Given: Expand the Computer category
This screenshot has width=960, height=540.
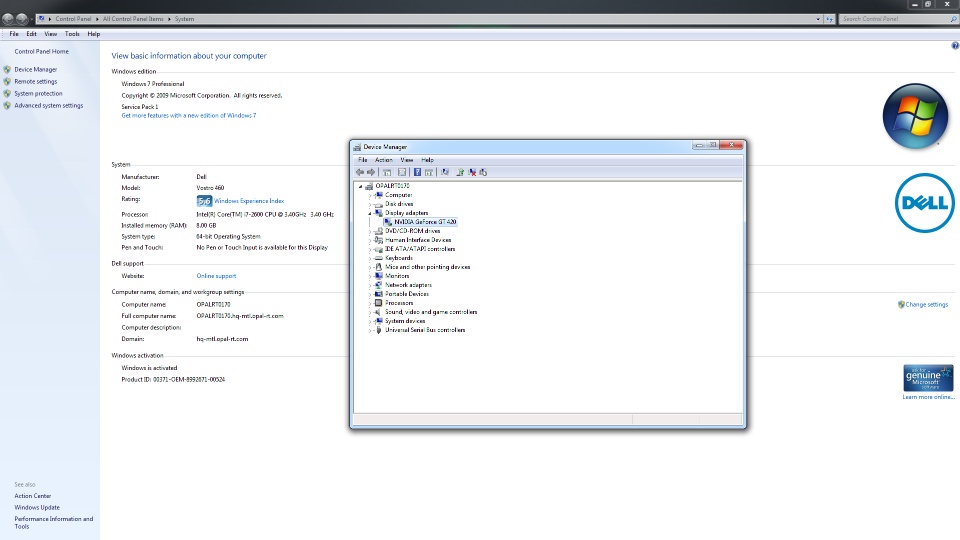Looking at the screenshot, I should 370,195.
